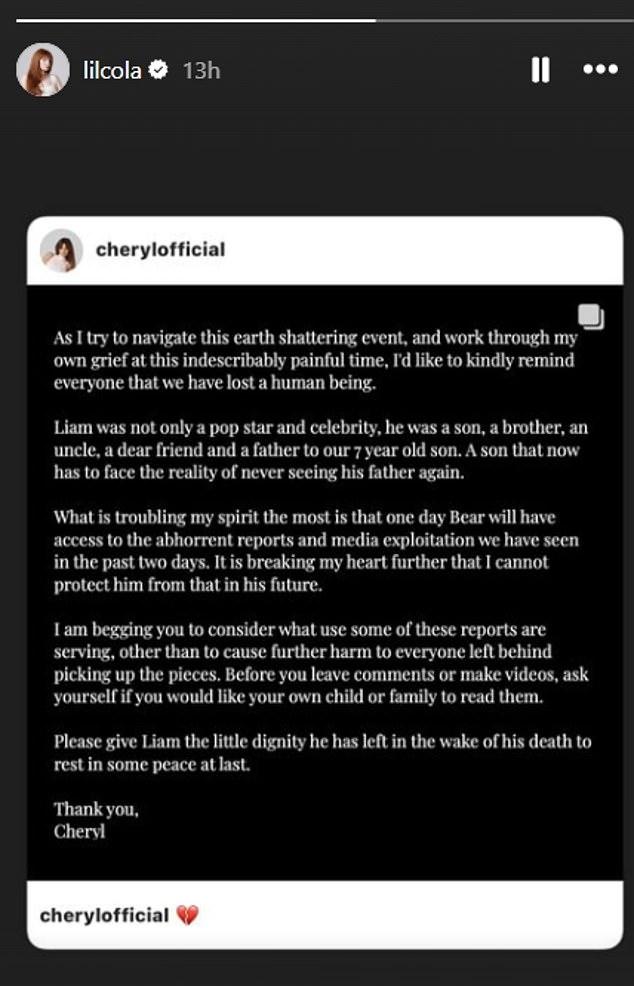Click the 13h story timestamp

(x=201, y=70)
